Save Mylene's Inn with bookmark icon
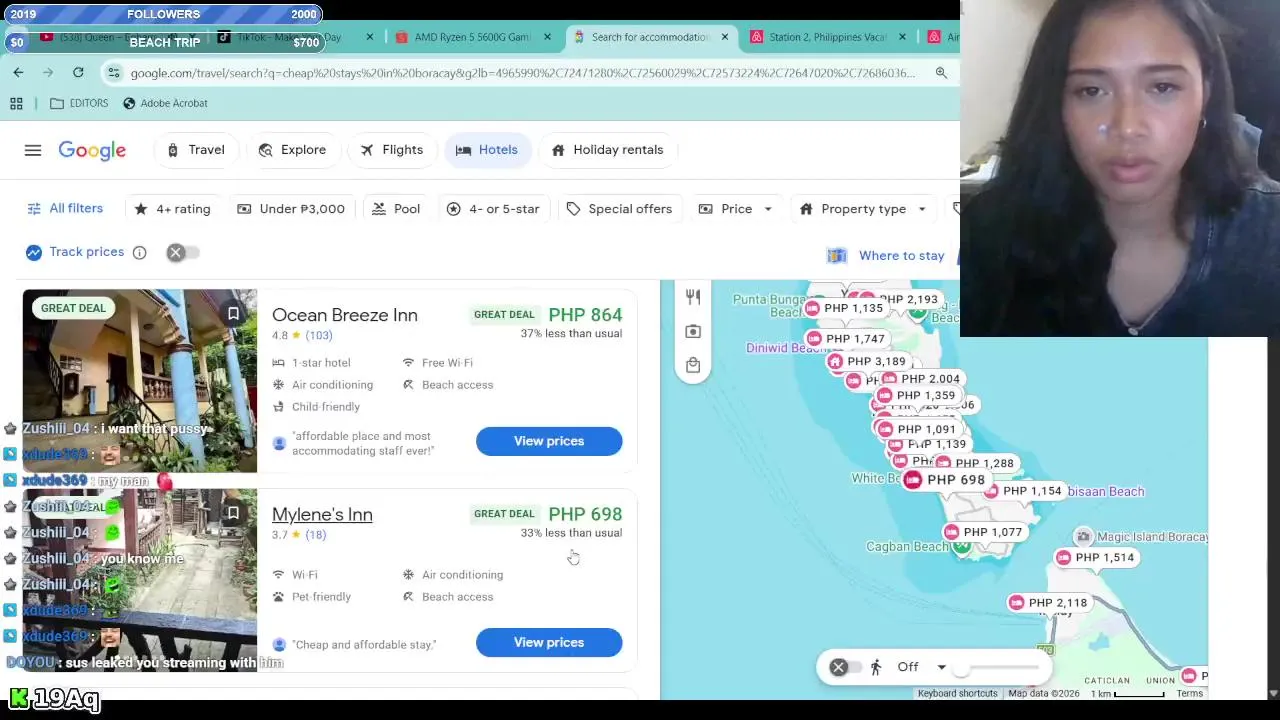Image resolution: width=1280 pixels, height=720 pixels. (233, 513)
